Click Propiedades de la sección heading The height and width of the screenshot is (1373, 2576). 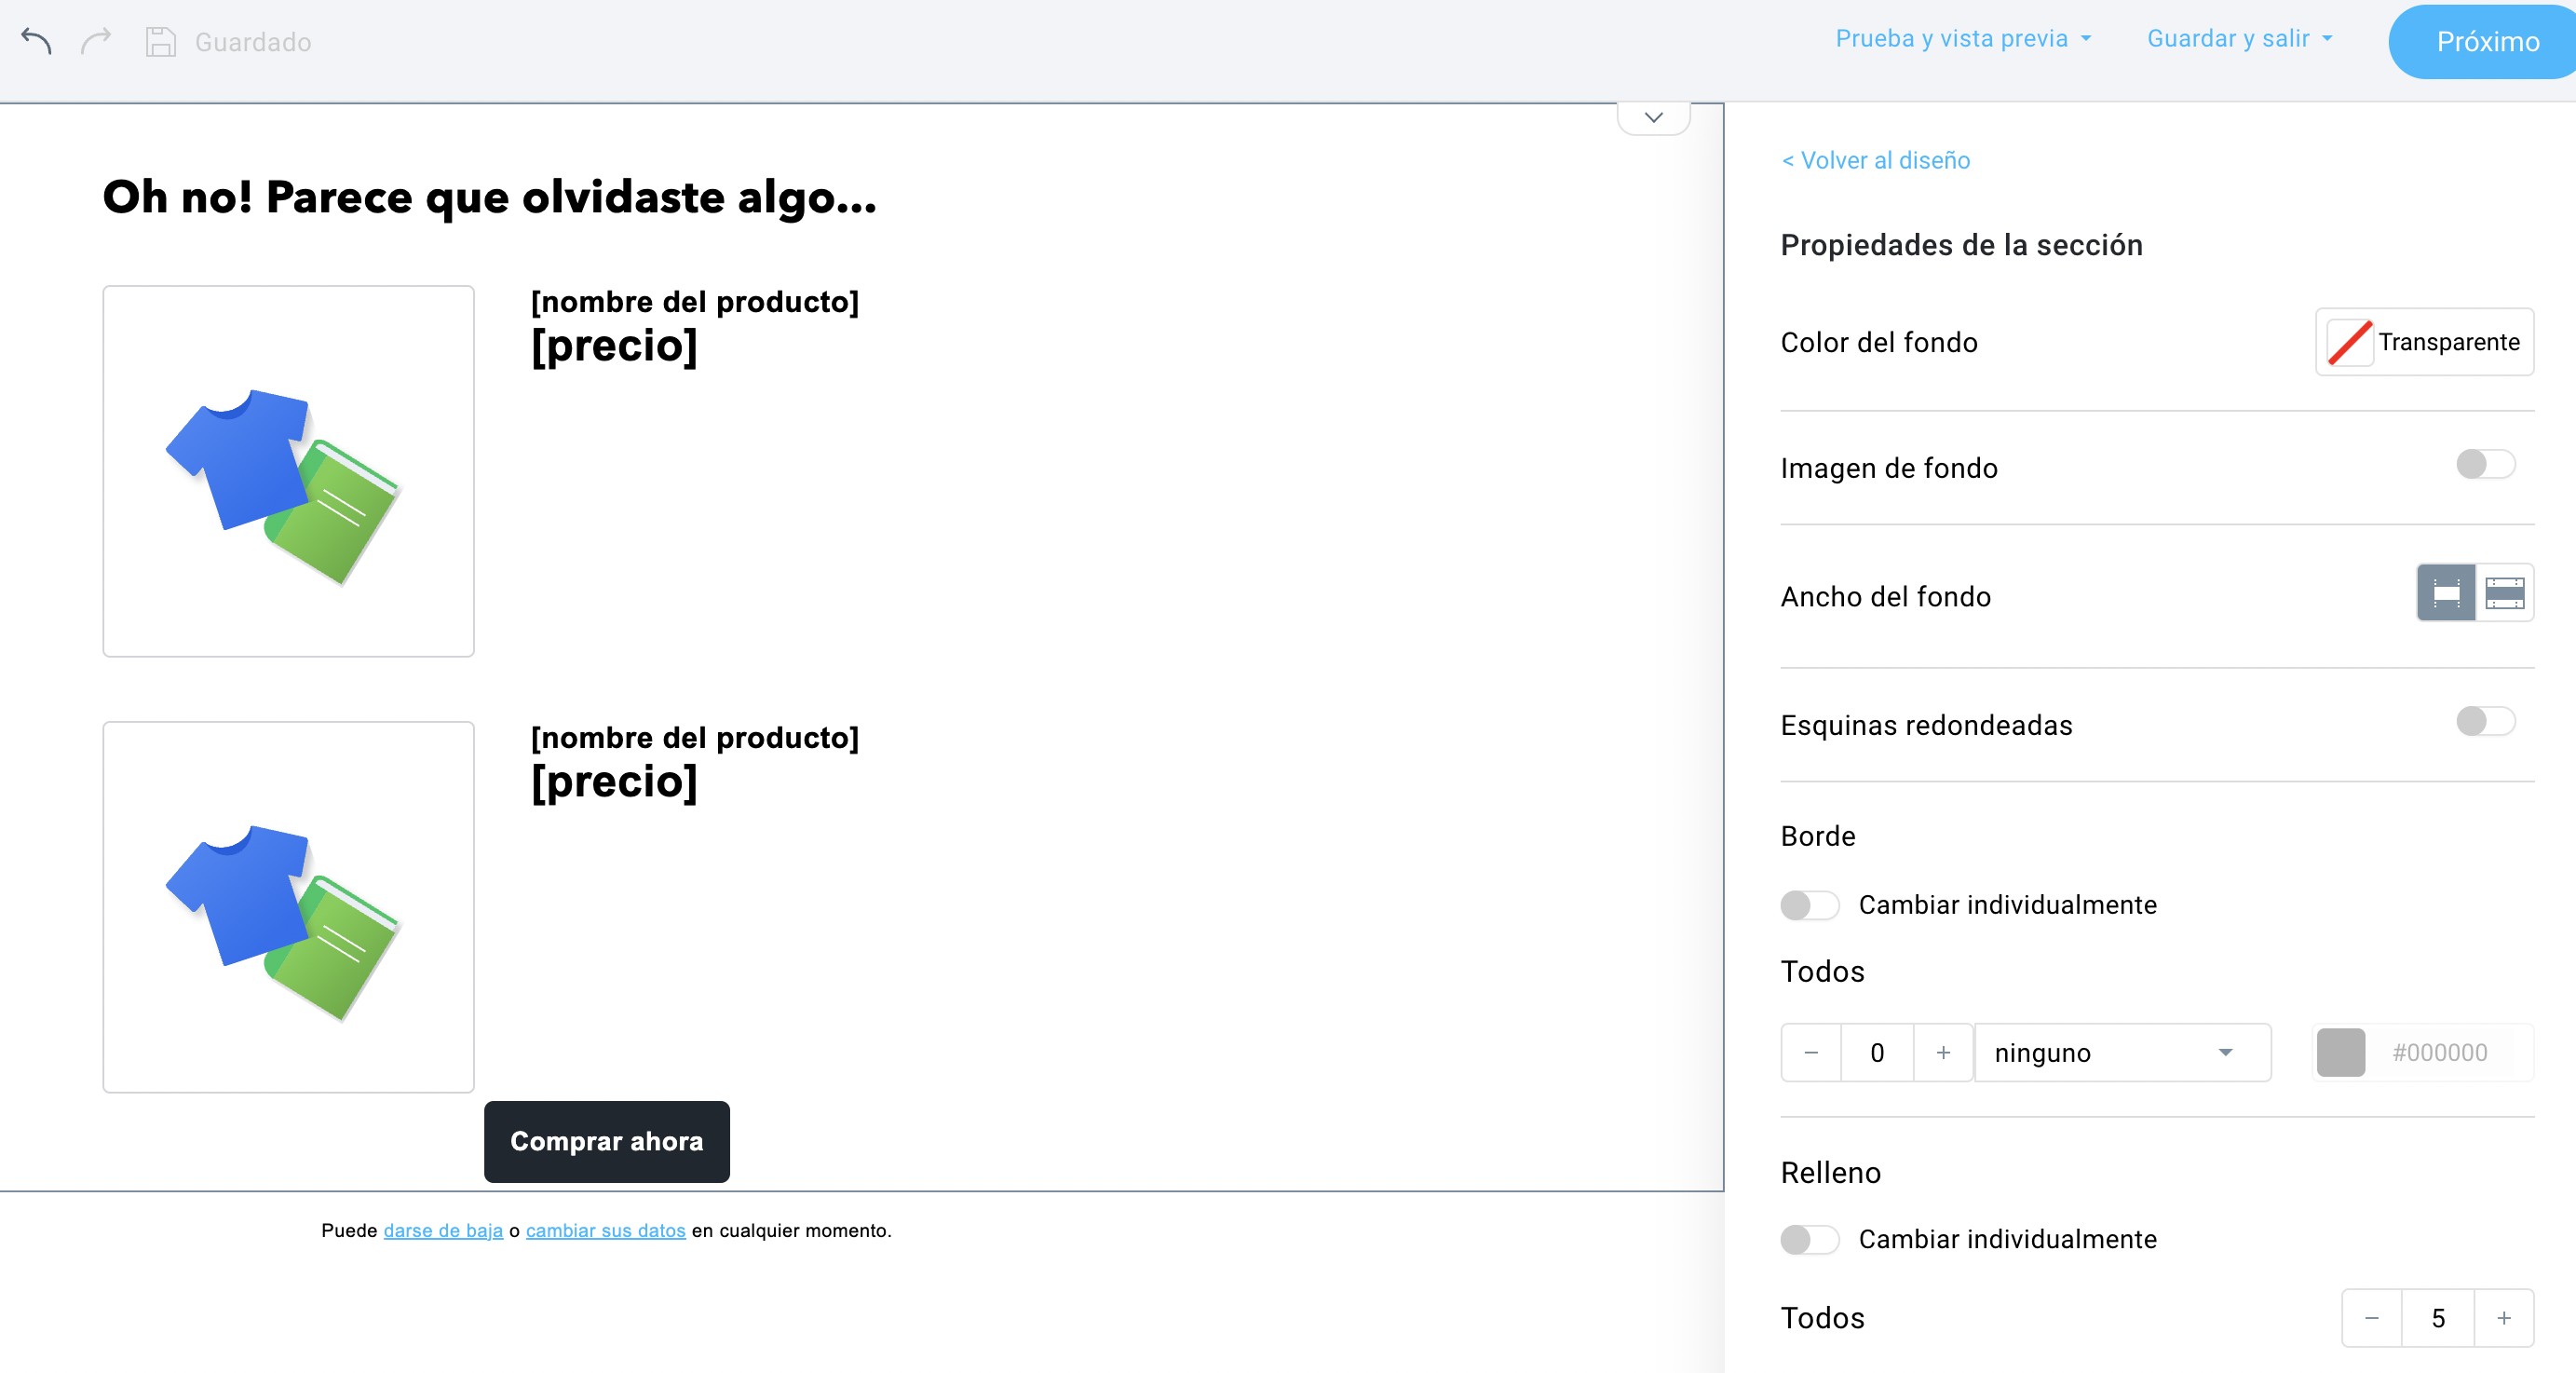pos(1961,245)
